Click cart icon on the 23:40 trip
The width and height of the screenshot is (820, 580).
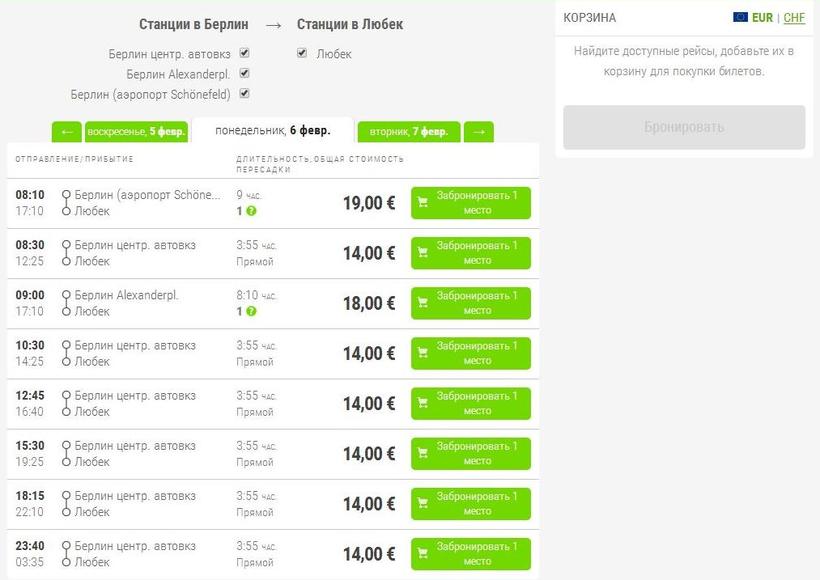tap(423, 554)
